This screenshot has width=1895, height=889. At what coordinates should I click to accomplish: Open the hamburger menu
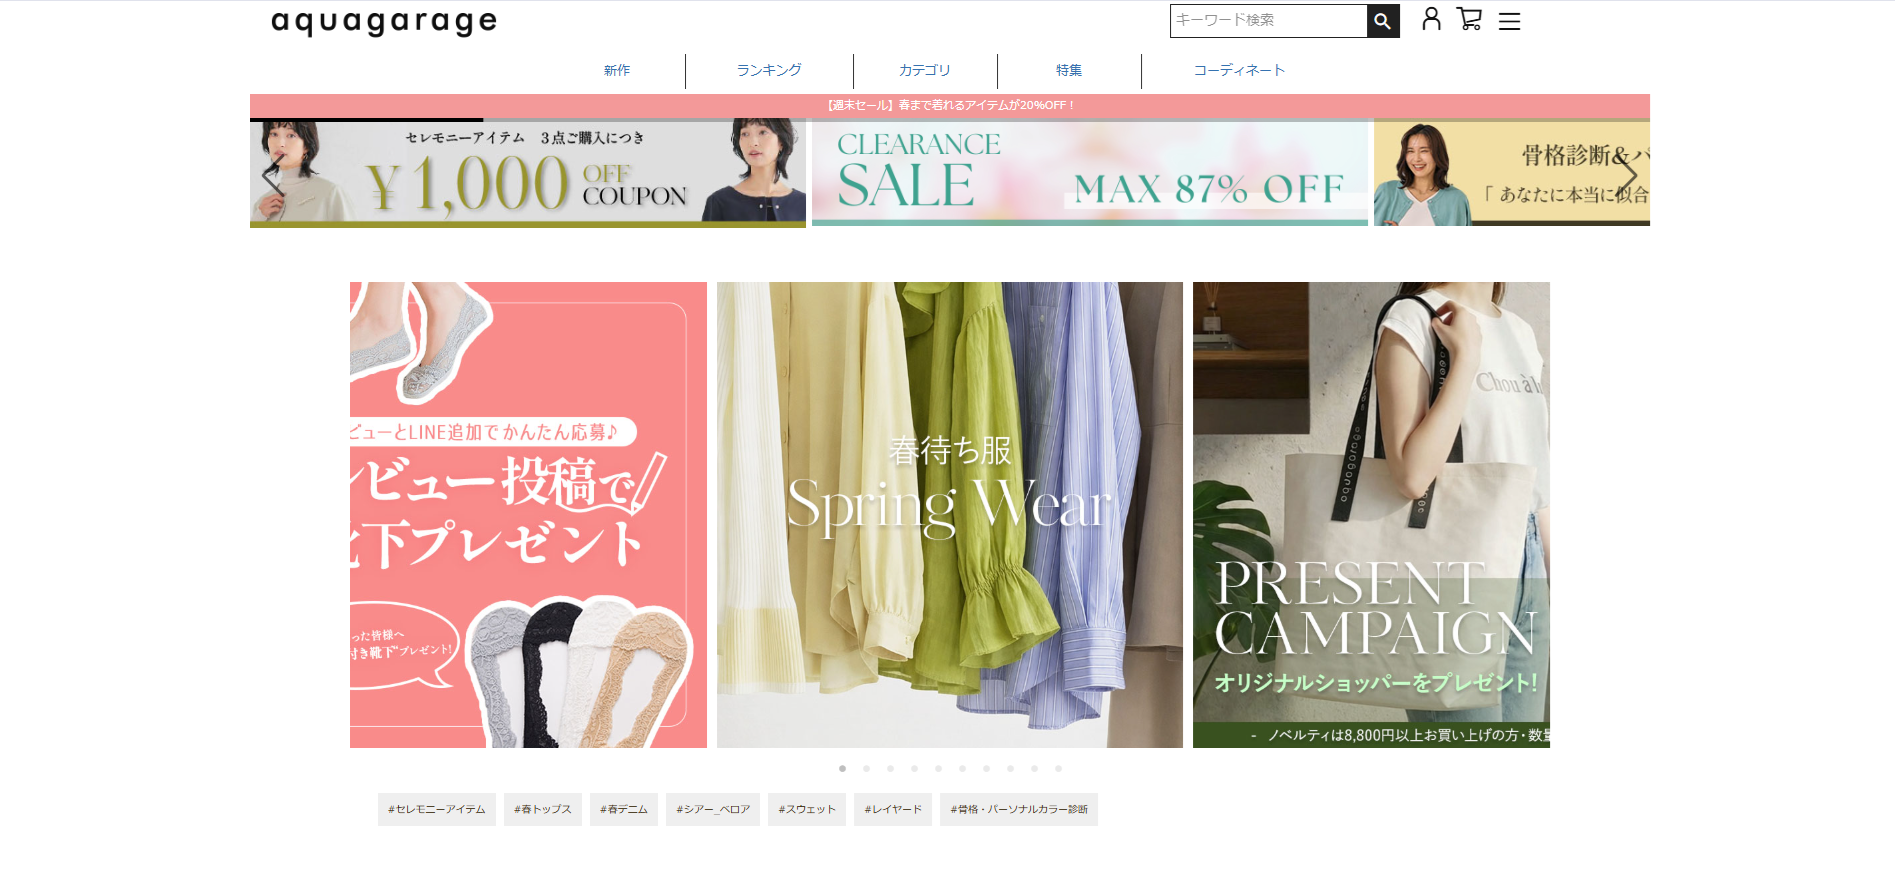tap(1509, 21)
